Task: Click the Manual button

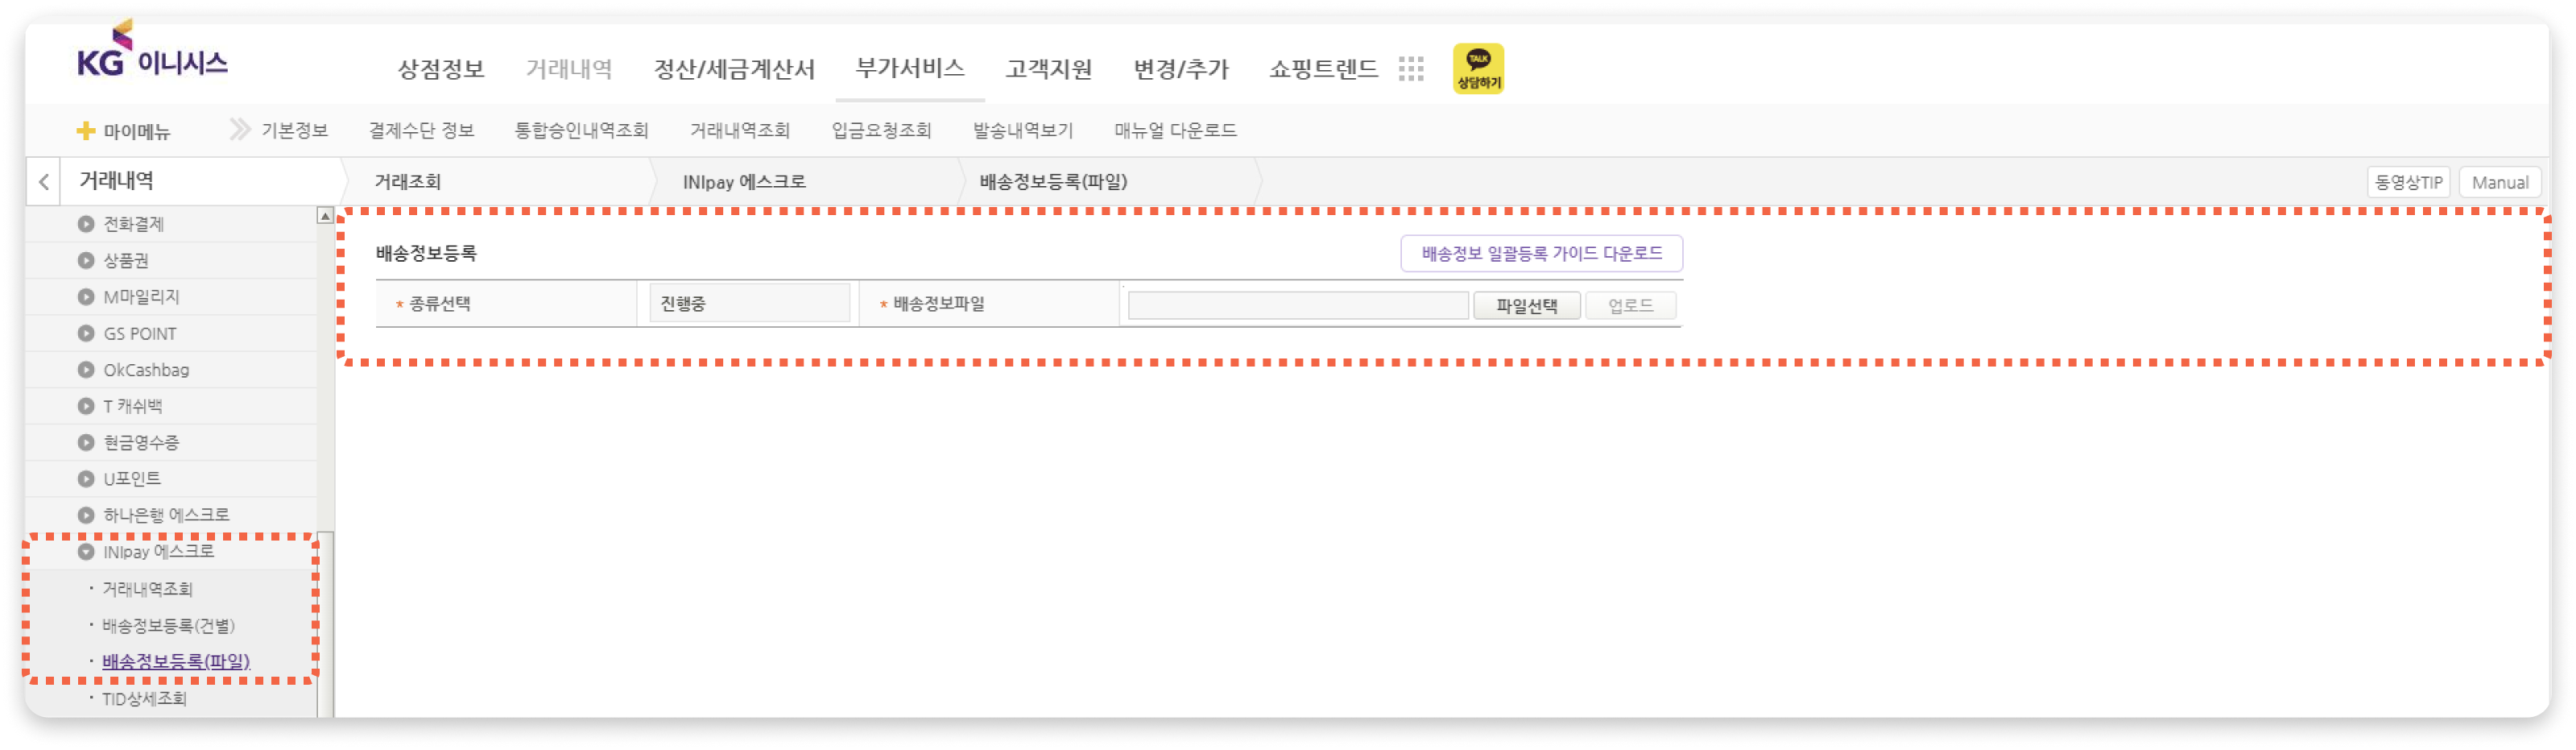Action: coord(2499,182)
